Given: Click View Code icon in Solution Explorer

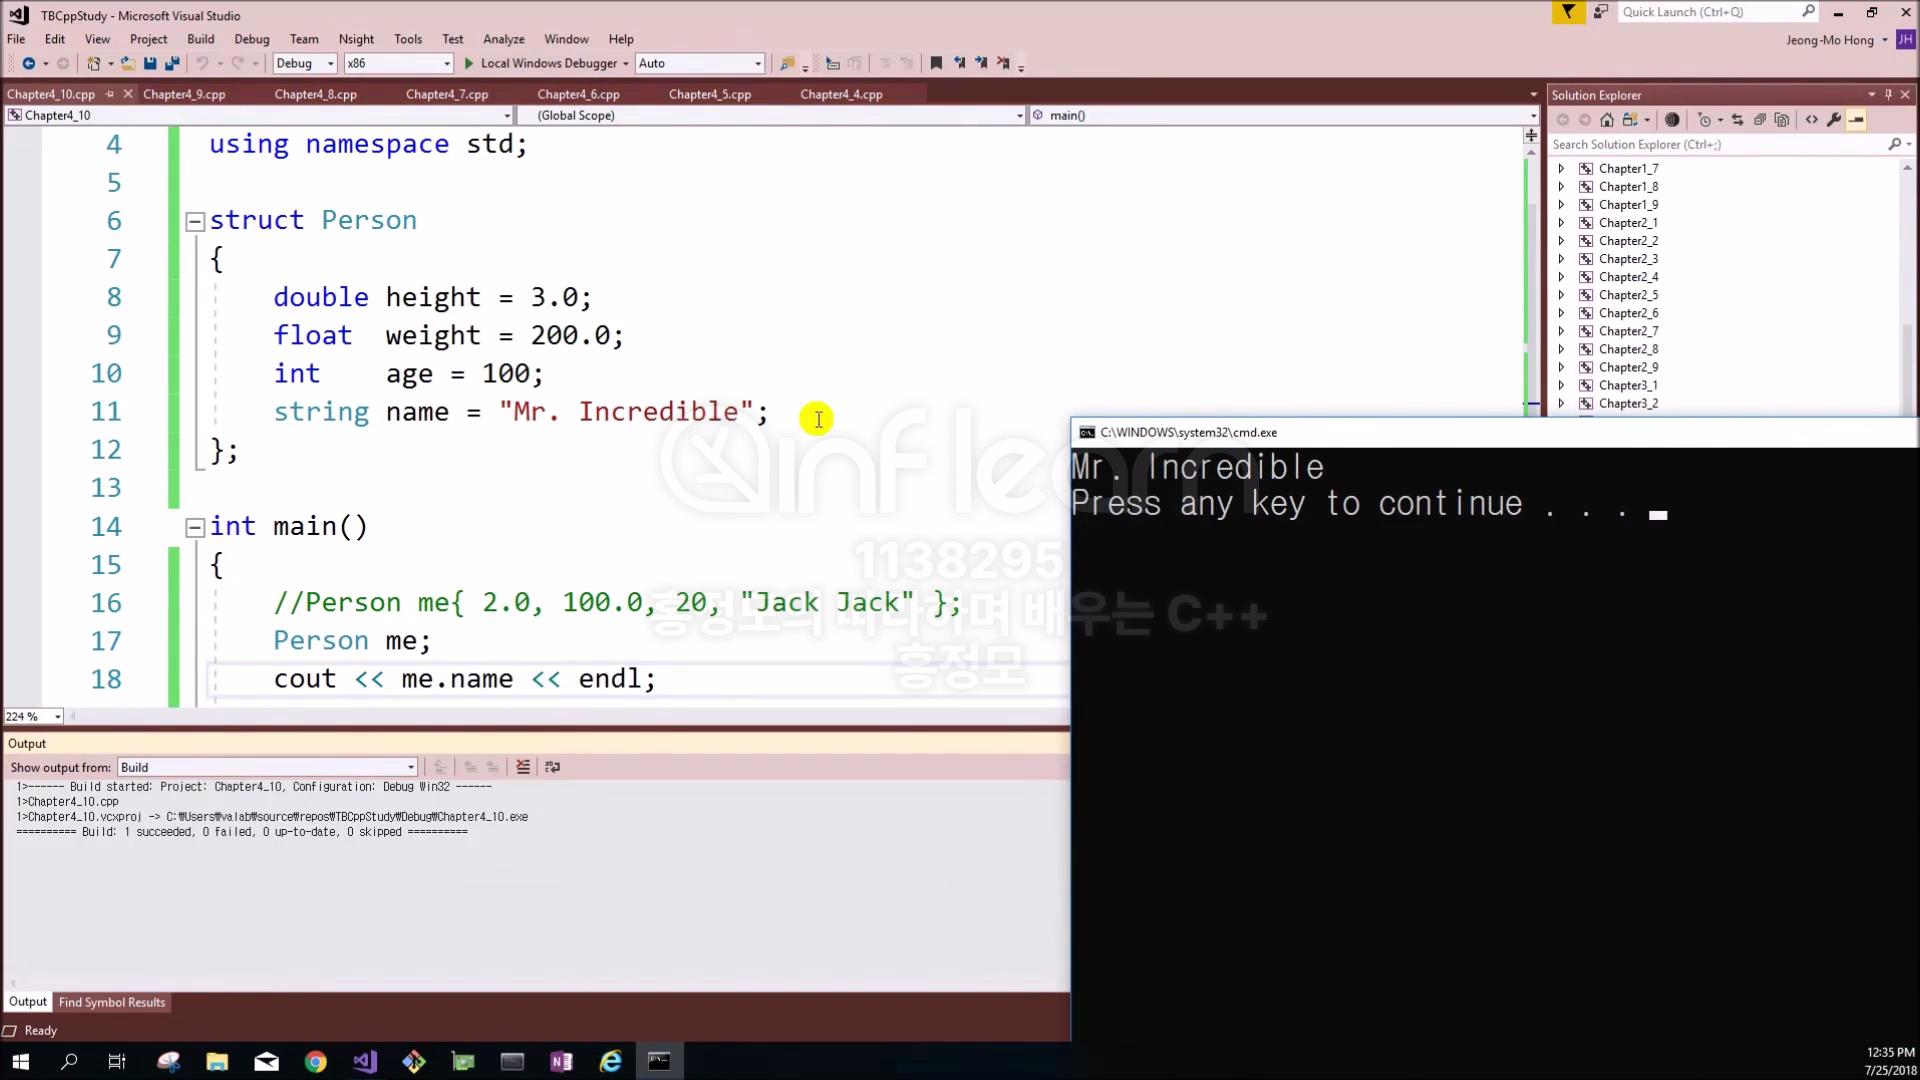Looking at the screenshot, I should tap(1812, 120).
